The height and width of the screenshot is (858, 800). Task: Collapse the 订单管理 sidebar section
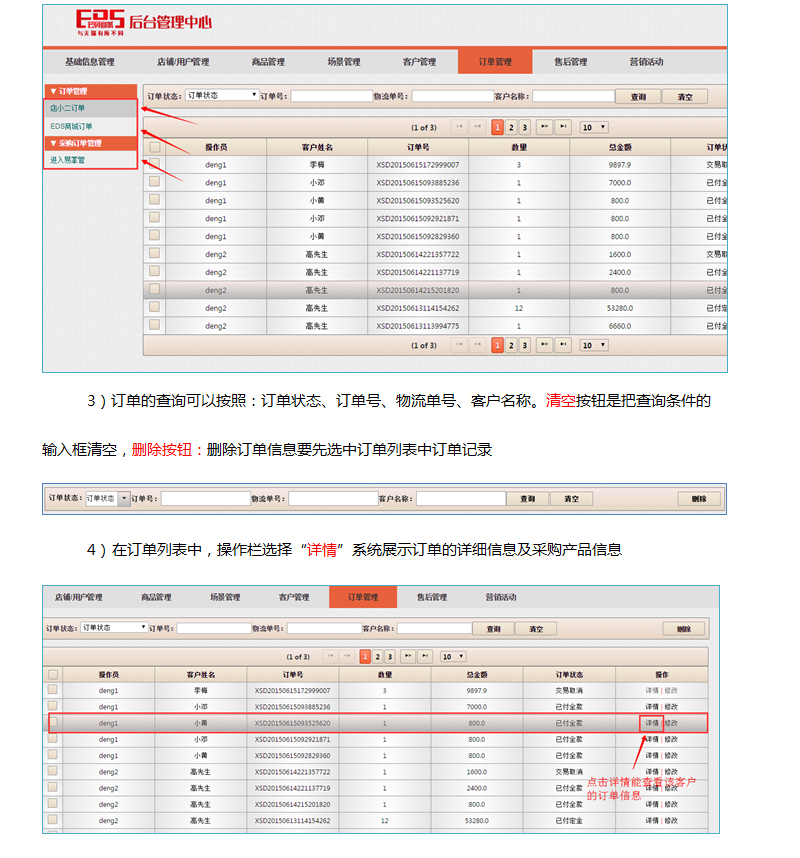point(90,91)
